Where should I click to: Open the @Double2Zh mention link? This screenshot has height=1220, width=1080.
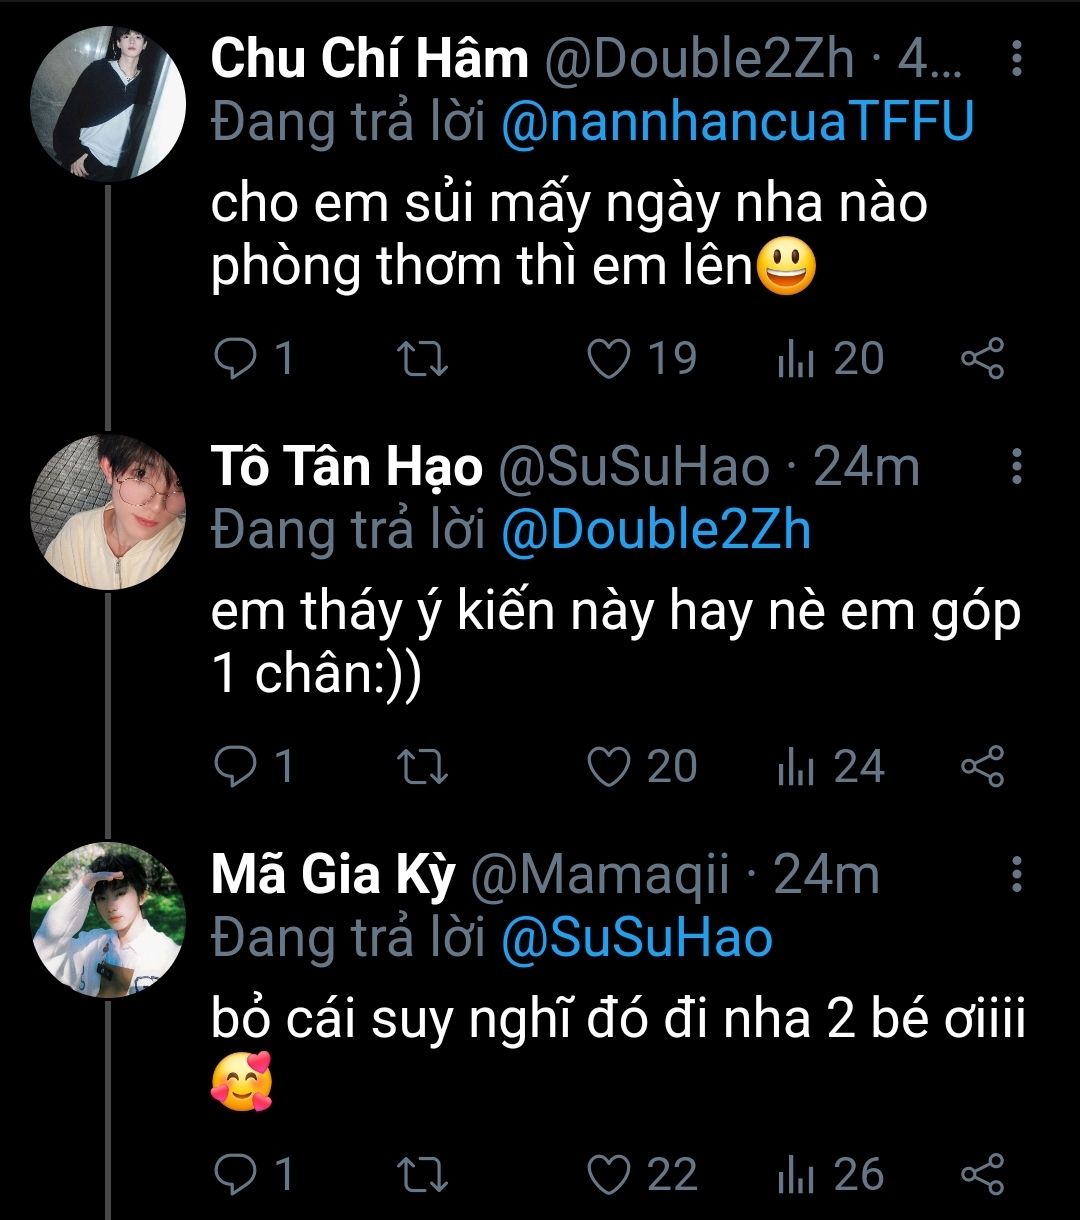(x=655, y=530)
